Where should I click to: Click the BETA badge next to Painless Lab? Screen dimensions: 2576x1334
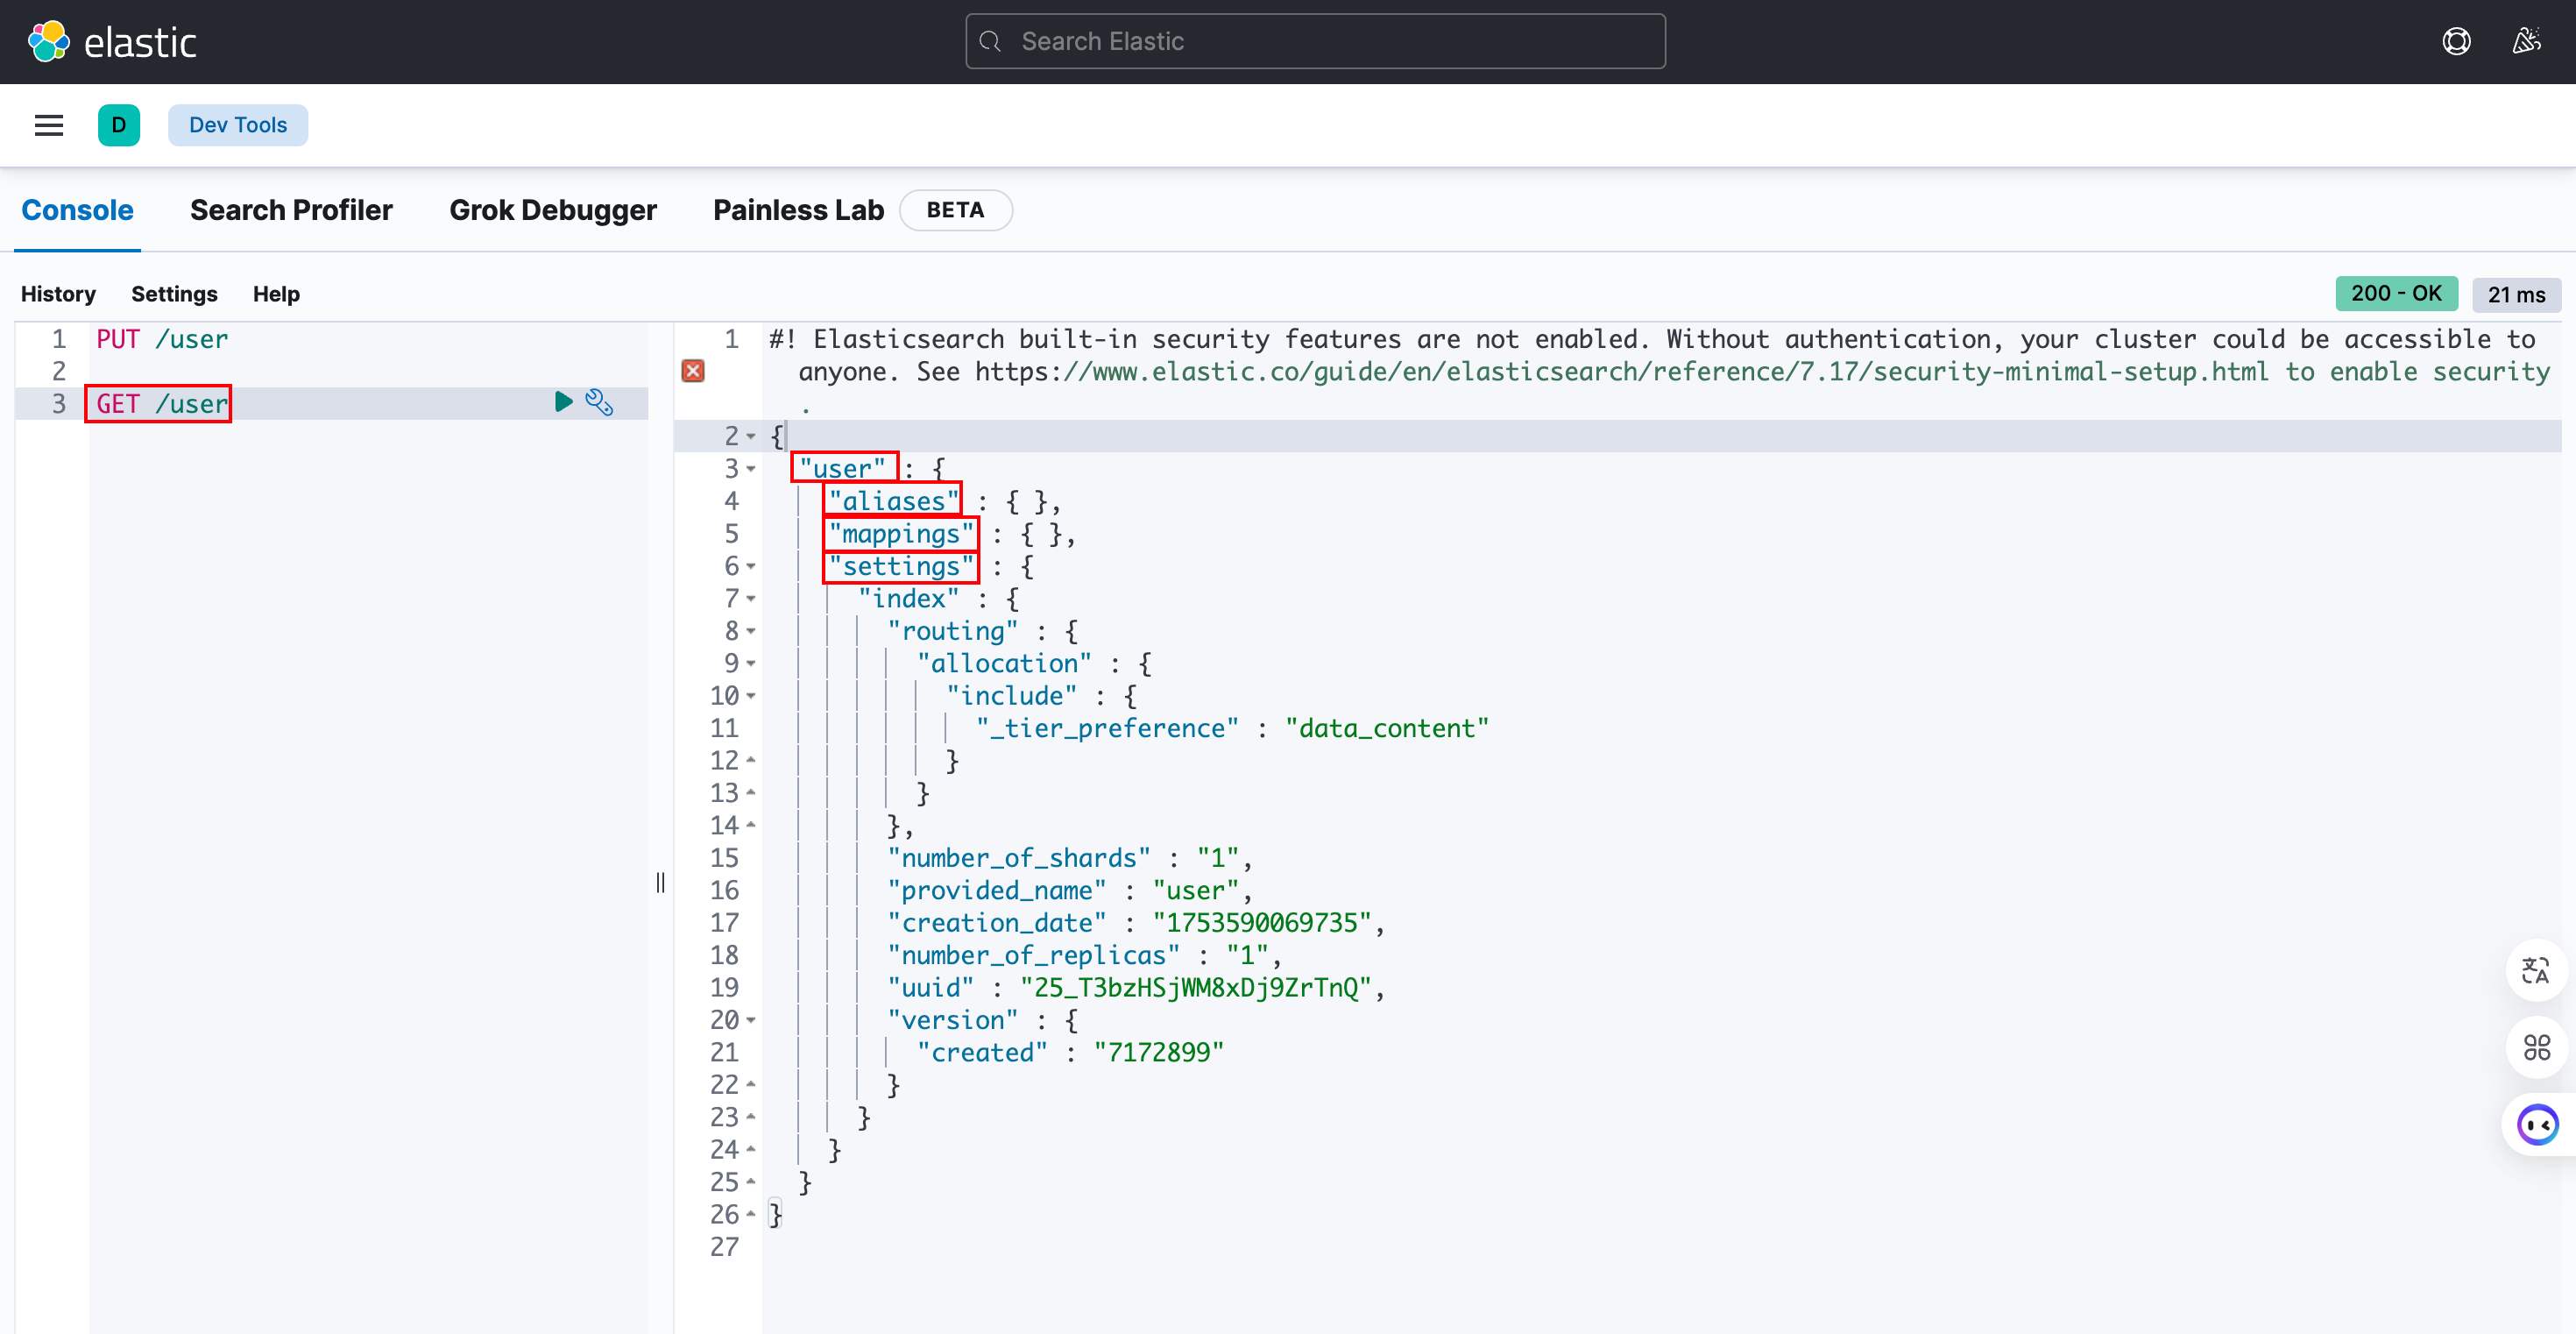point(955,210)
